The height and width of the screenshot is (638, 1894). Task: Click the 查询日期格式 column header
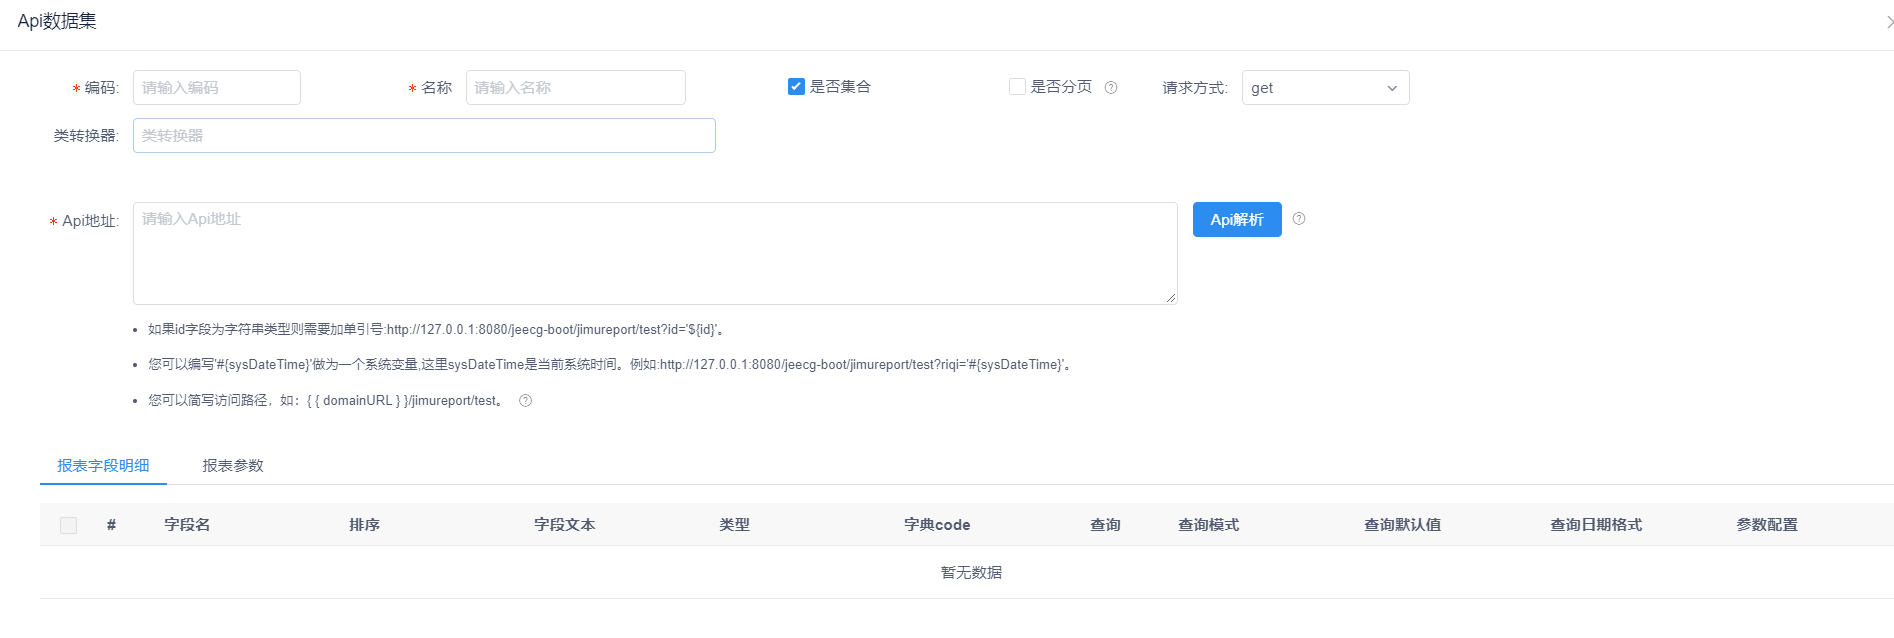(x=1596, y=524)
